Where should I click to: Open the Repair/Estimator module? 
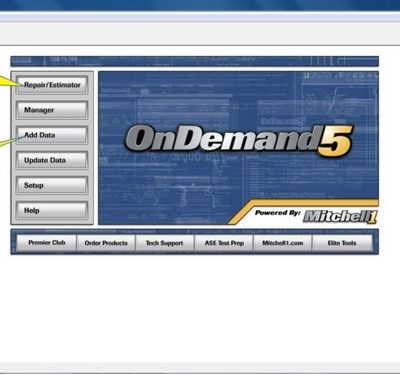coord(52,85)
